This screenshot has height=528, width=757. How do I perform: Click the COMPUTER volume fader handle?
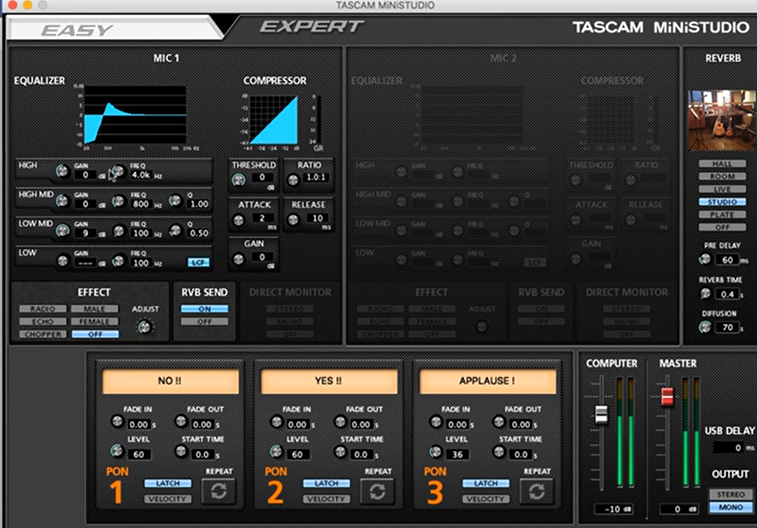[x=601, y=414]
